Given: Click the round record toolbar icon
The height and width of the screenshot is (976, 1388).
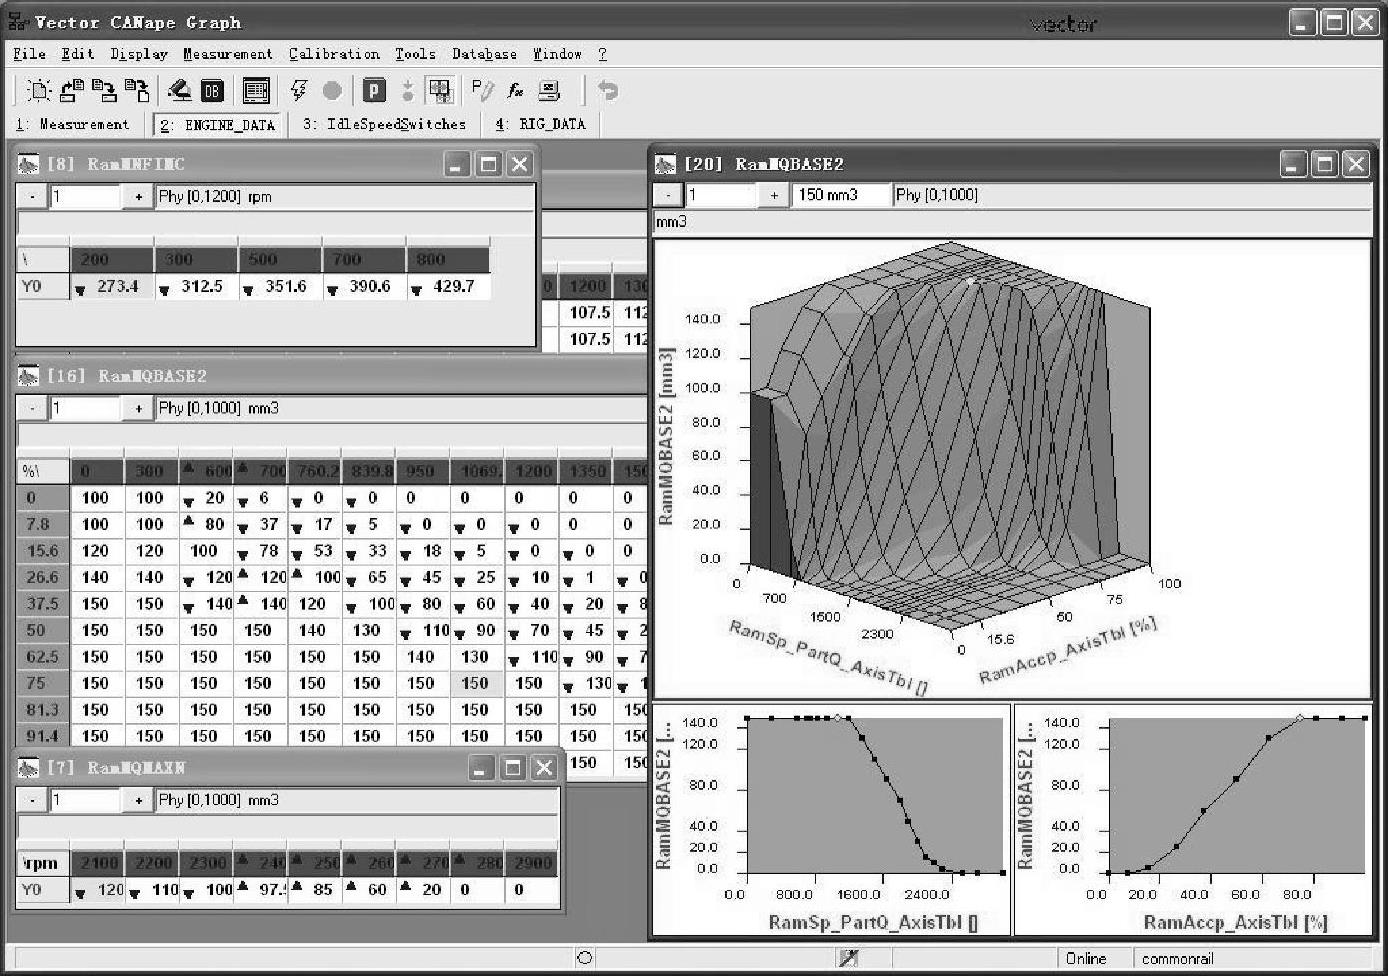Looking at the screenshot, I should (332, 91).
